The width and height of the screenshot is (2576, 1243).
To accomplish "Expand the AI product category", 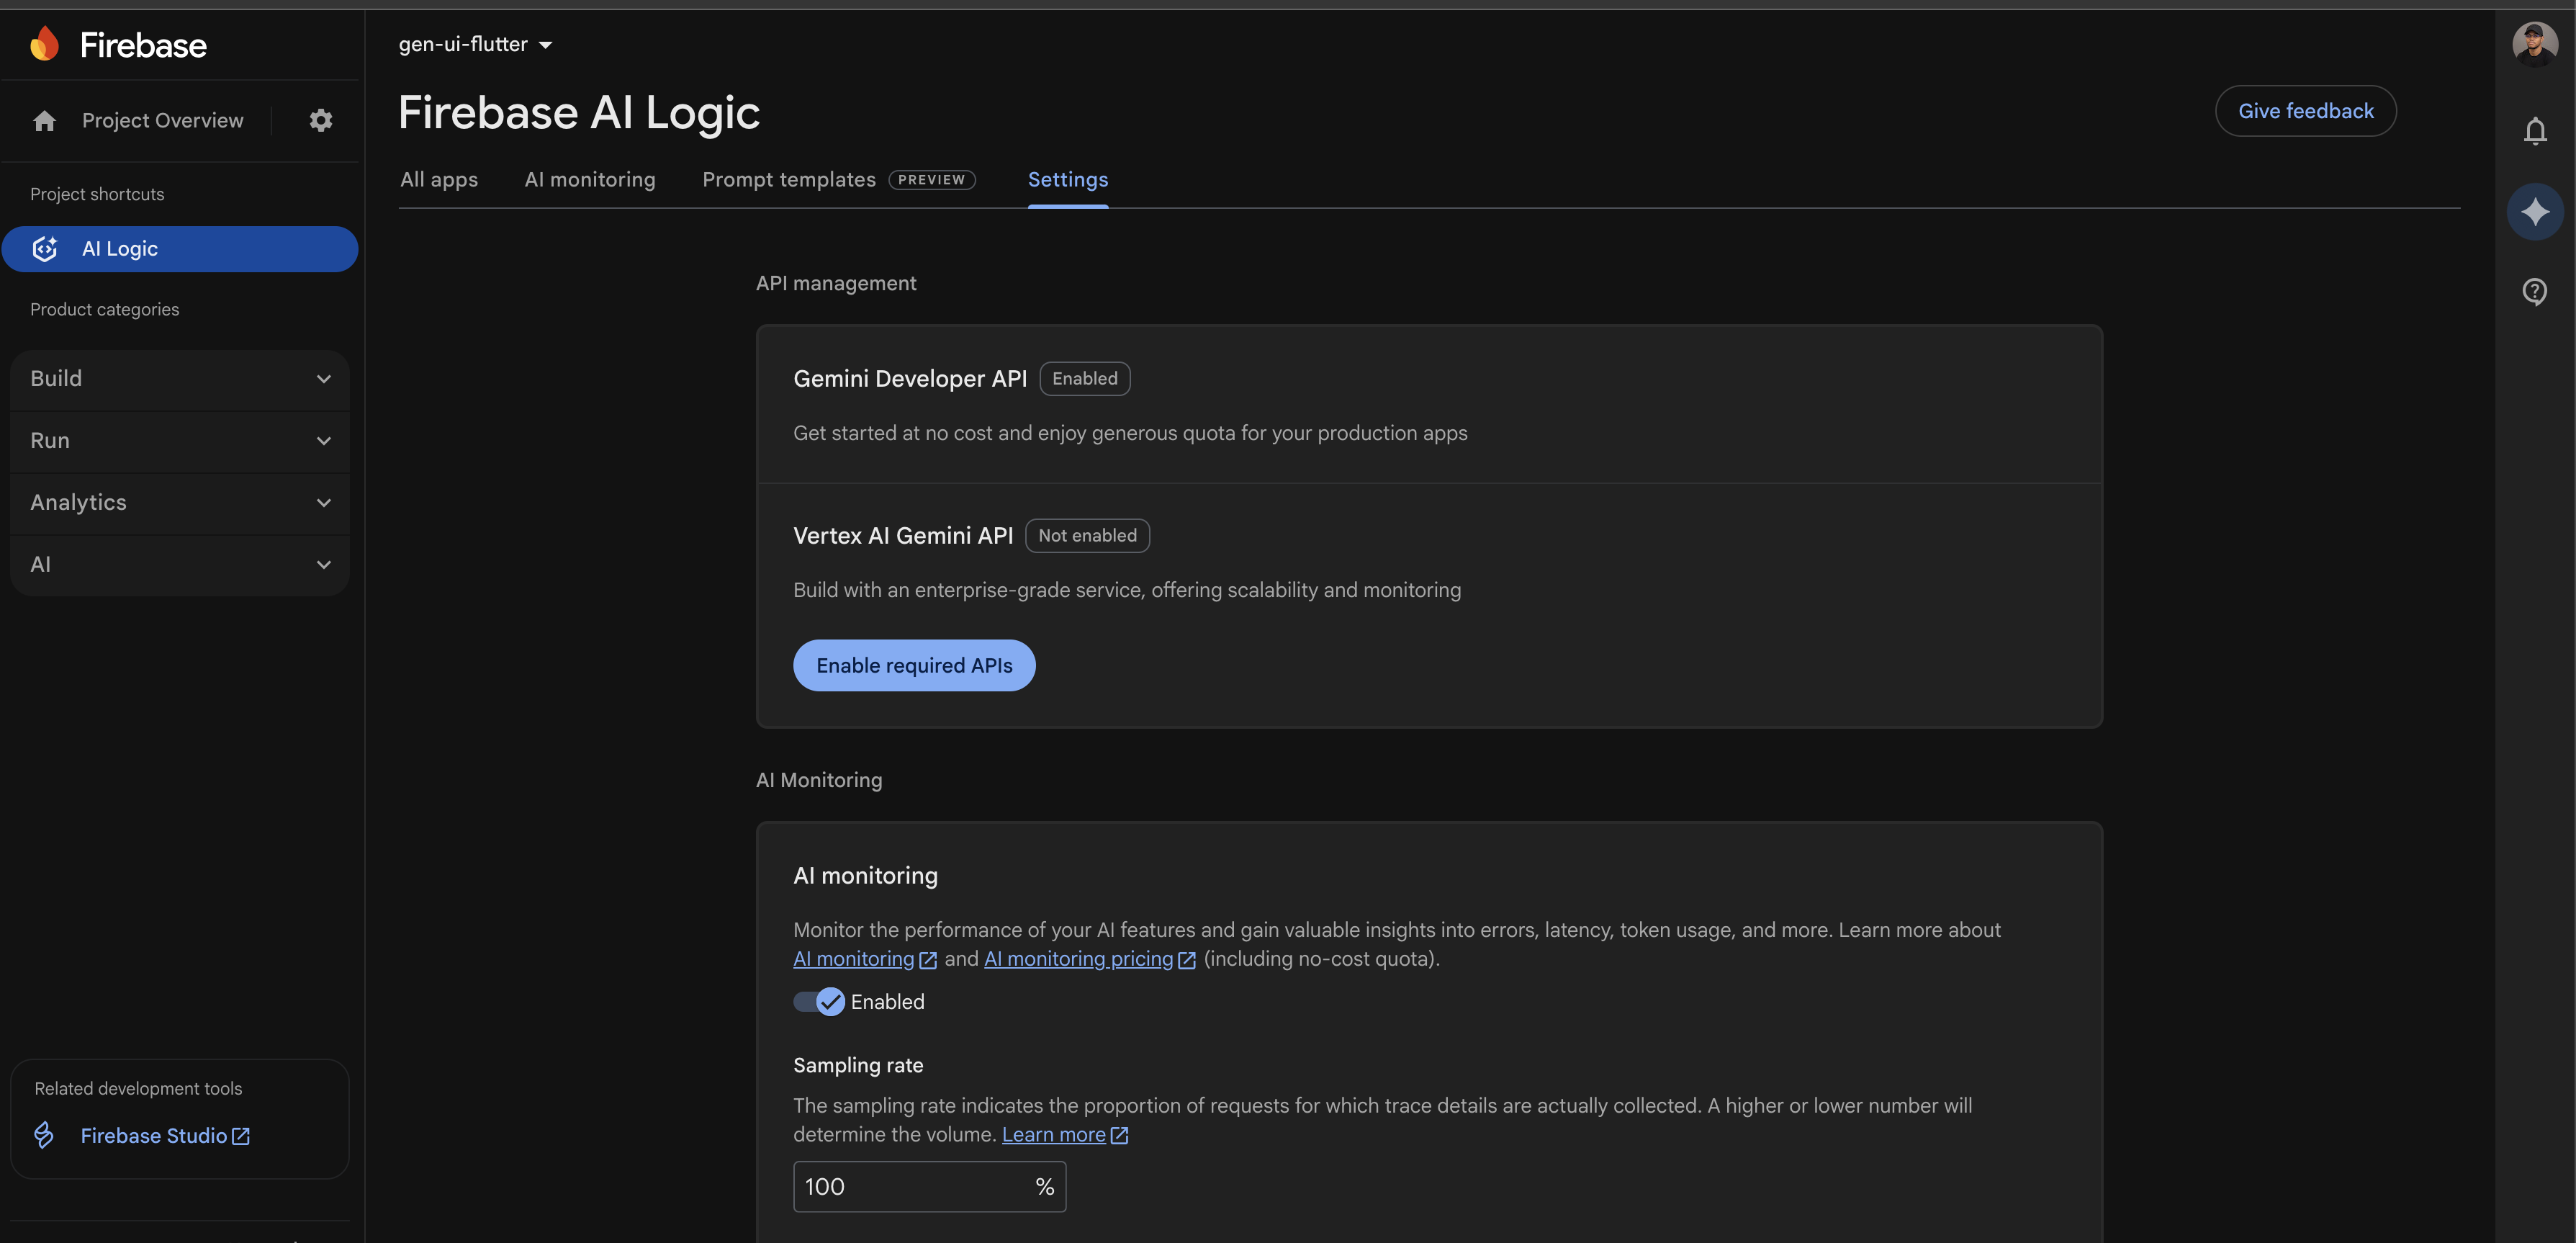I will point(180,565).
